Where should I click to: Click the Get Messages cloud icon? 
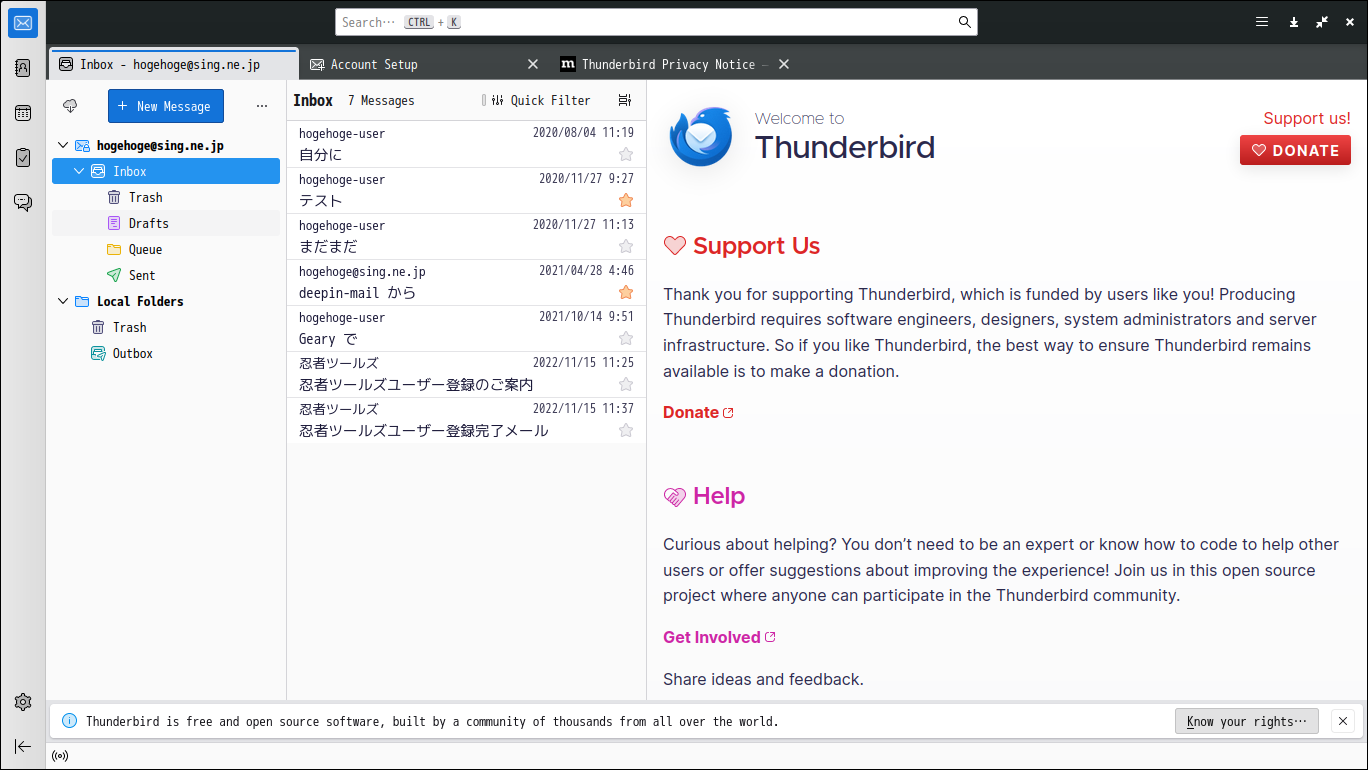pos(70,106)
